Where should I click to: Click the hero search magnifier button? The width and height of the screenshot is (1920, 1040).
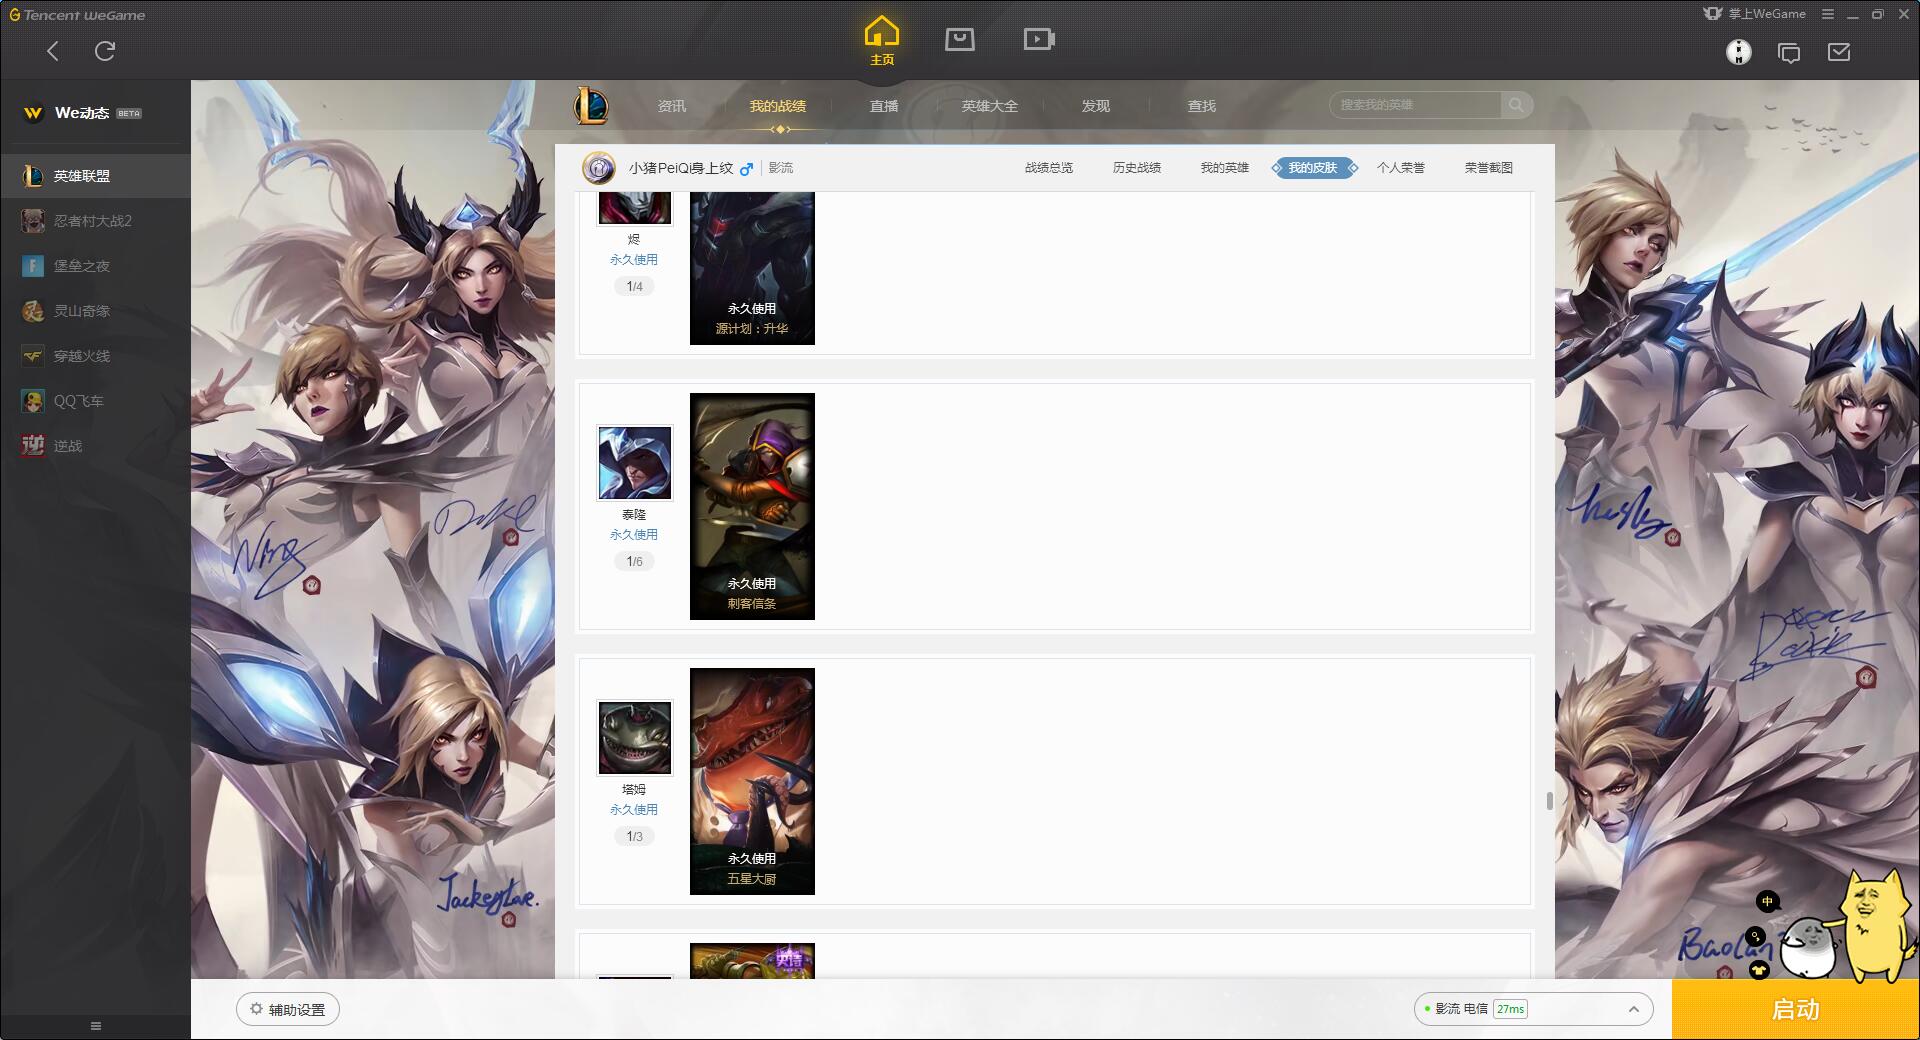point(1517,105)
